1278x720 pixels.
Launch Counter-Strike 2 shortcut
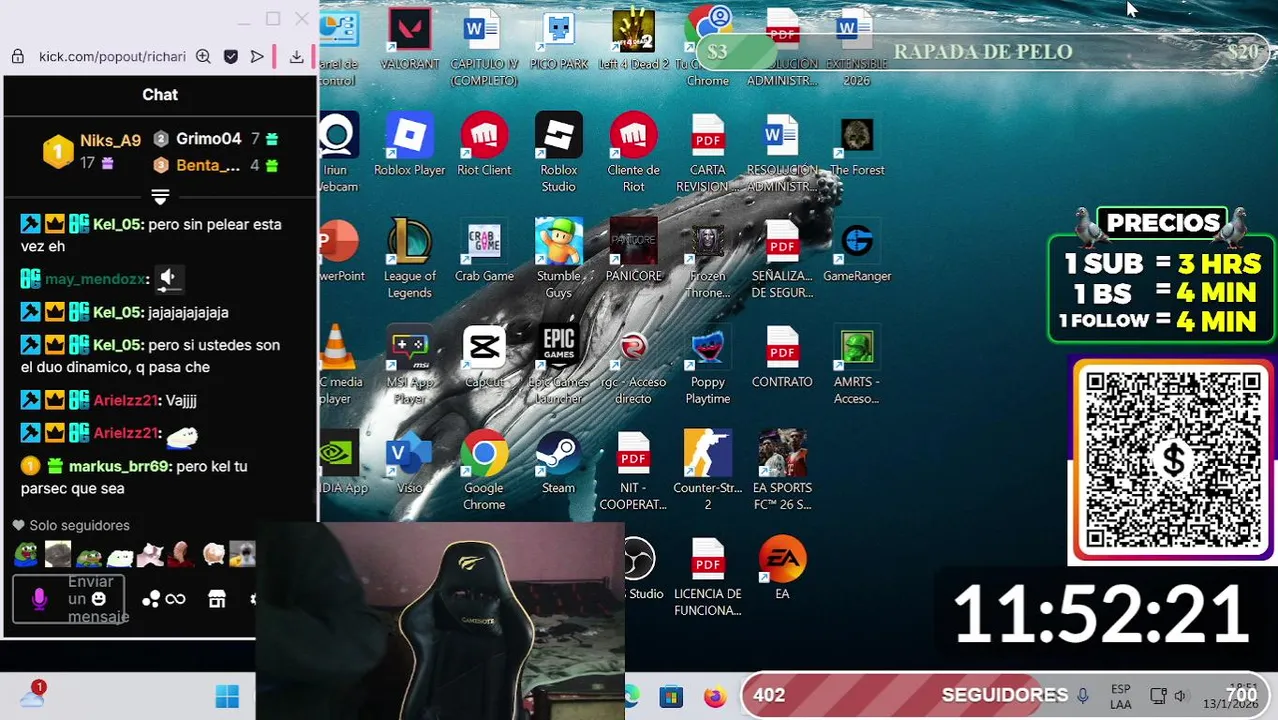(x=708, y=472)
